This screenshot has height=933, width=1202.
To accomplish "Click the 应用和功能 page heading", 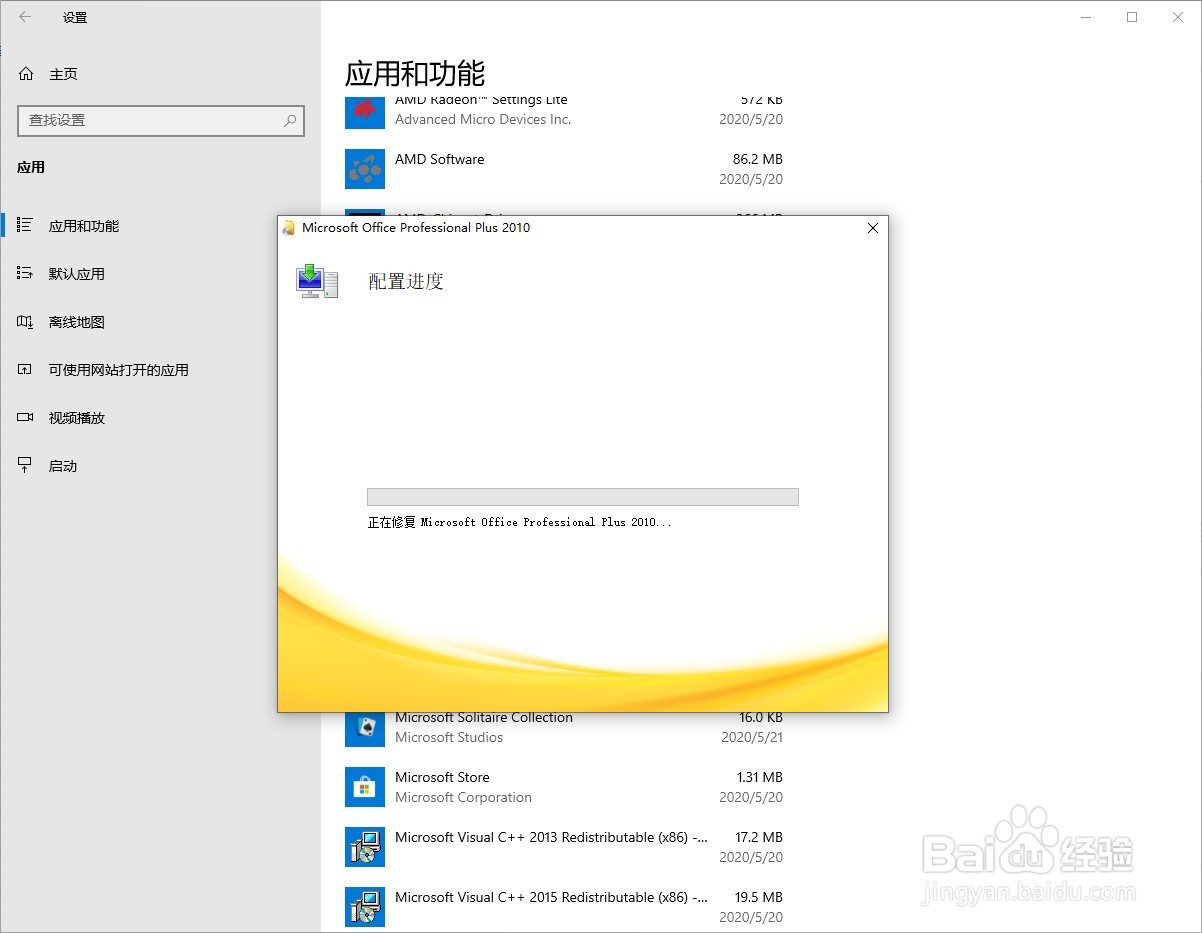I will pos(415,74).
